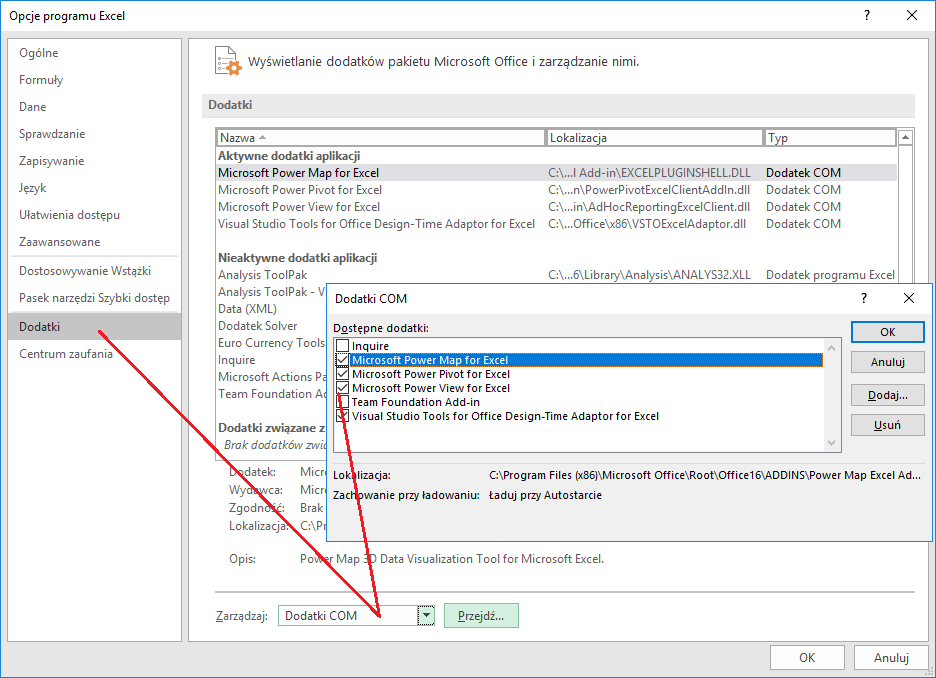Click OK in the Dodatki COM dialog
936x678 pixels.
[888, 332]
